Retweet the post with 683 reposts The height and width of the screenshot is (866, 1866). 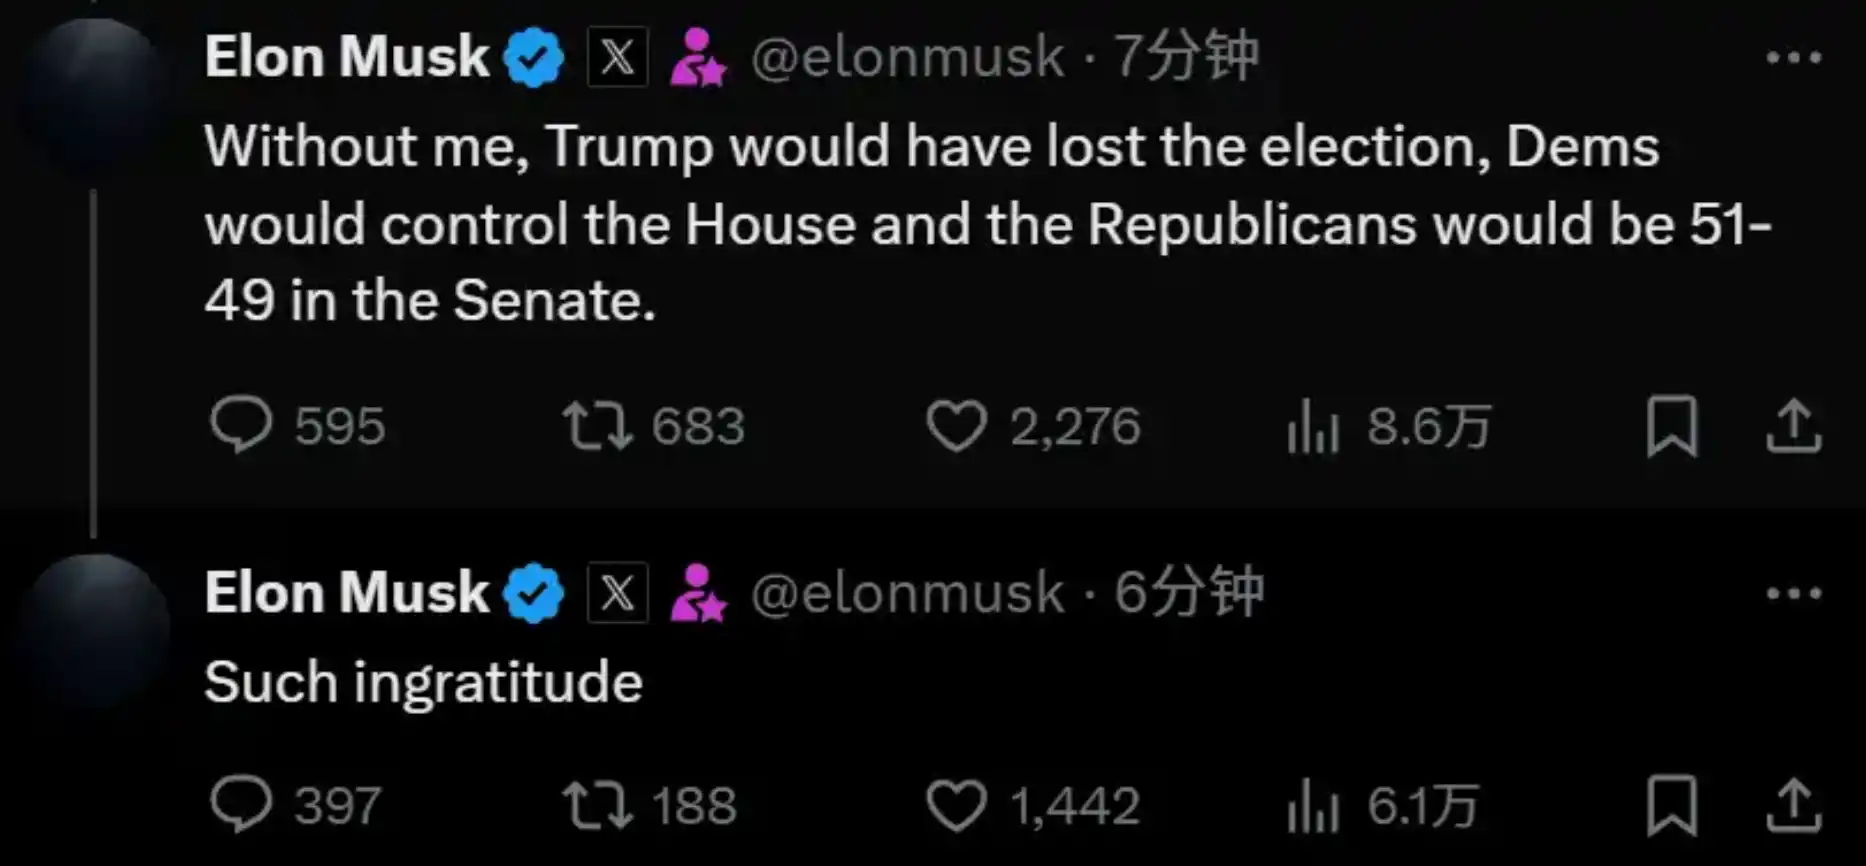click(x=597, y=425)
